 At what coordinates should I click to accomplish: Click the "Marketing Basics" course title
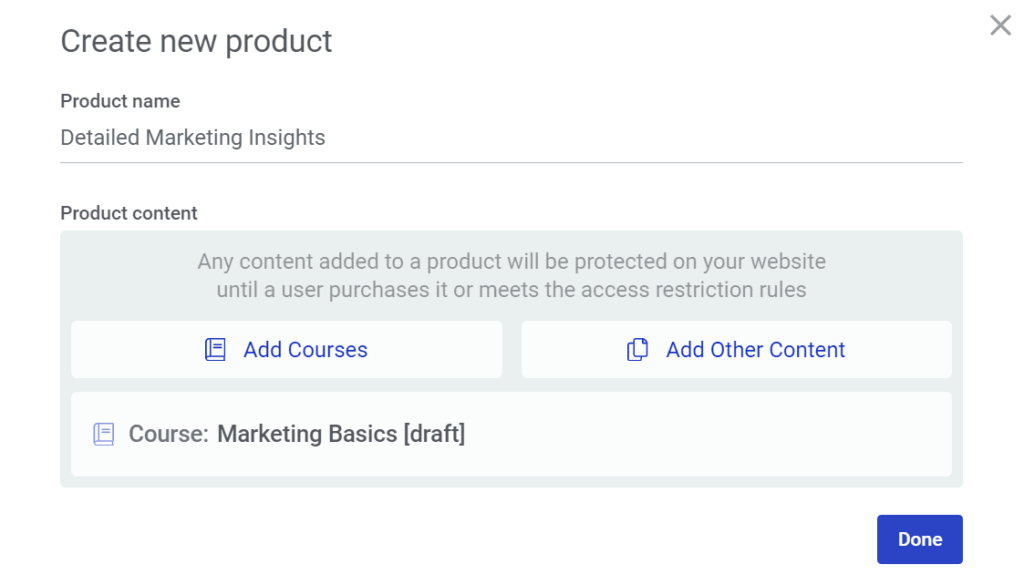(307, 434)
